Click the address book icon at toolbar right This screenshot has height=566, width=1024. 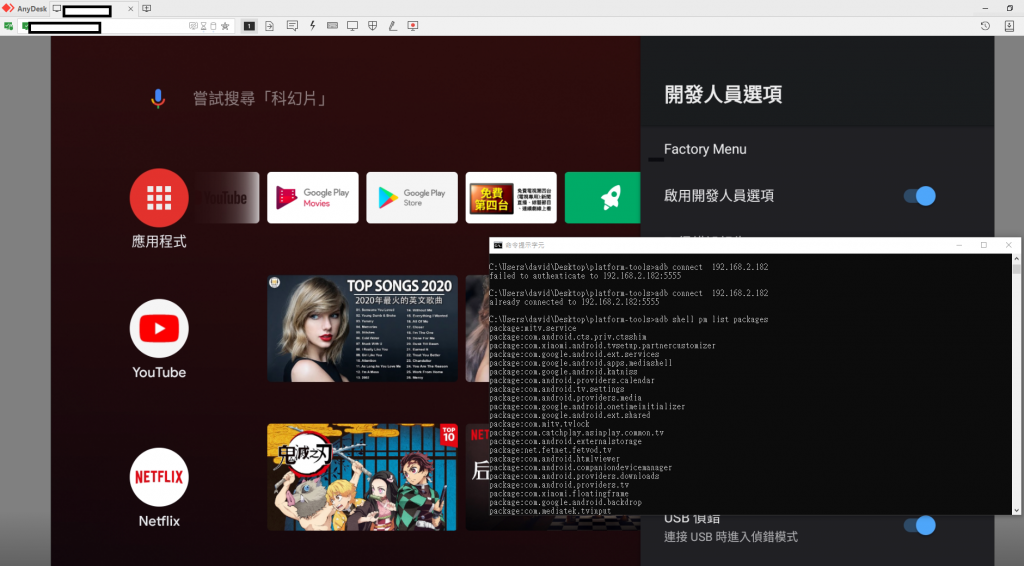[1005, 25]
